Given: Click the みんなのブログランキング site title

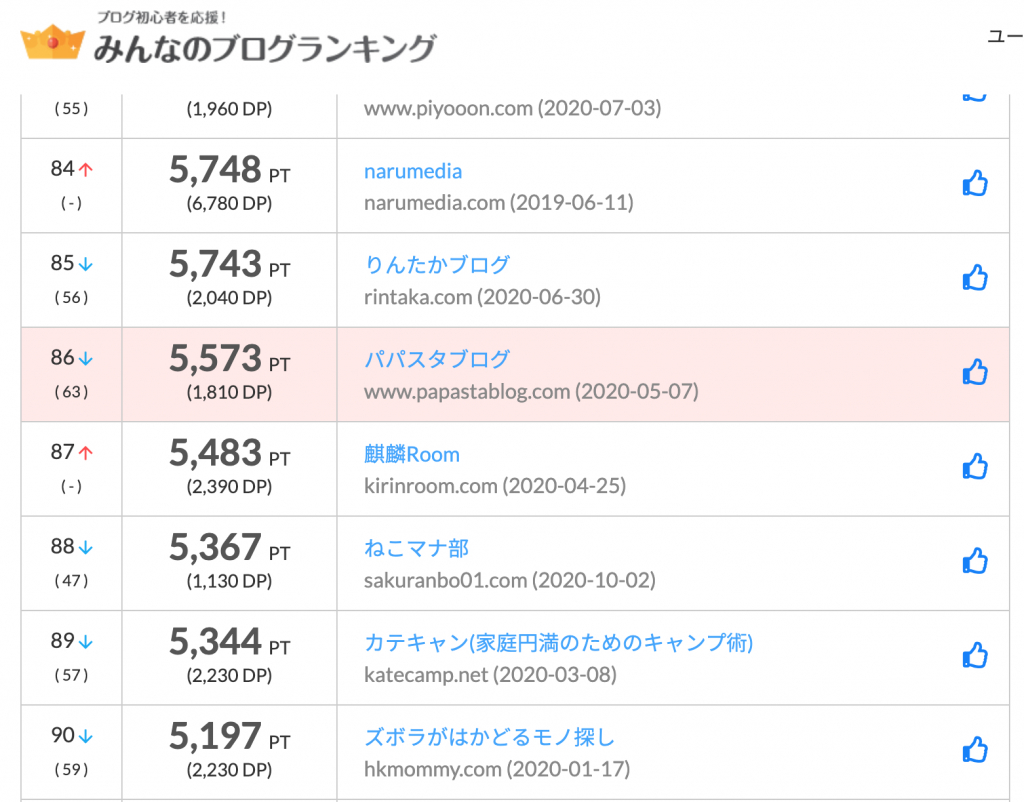Looking at the screenshot, I should click(x=264, y=48).
